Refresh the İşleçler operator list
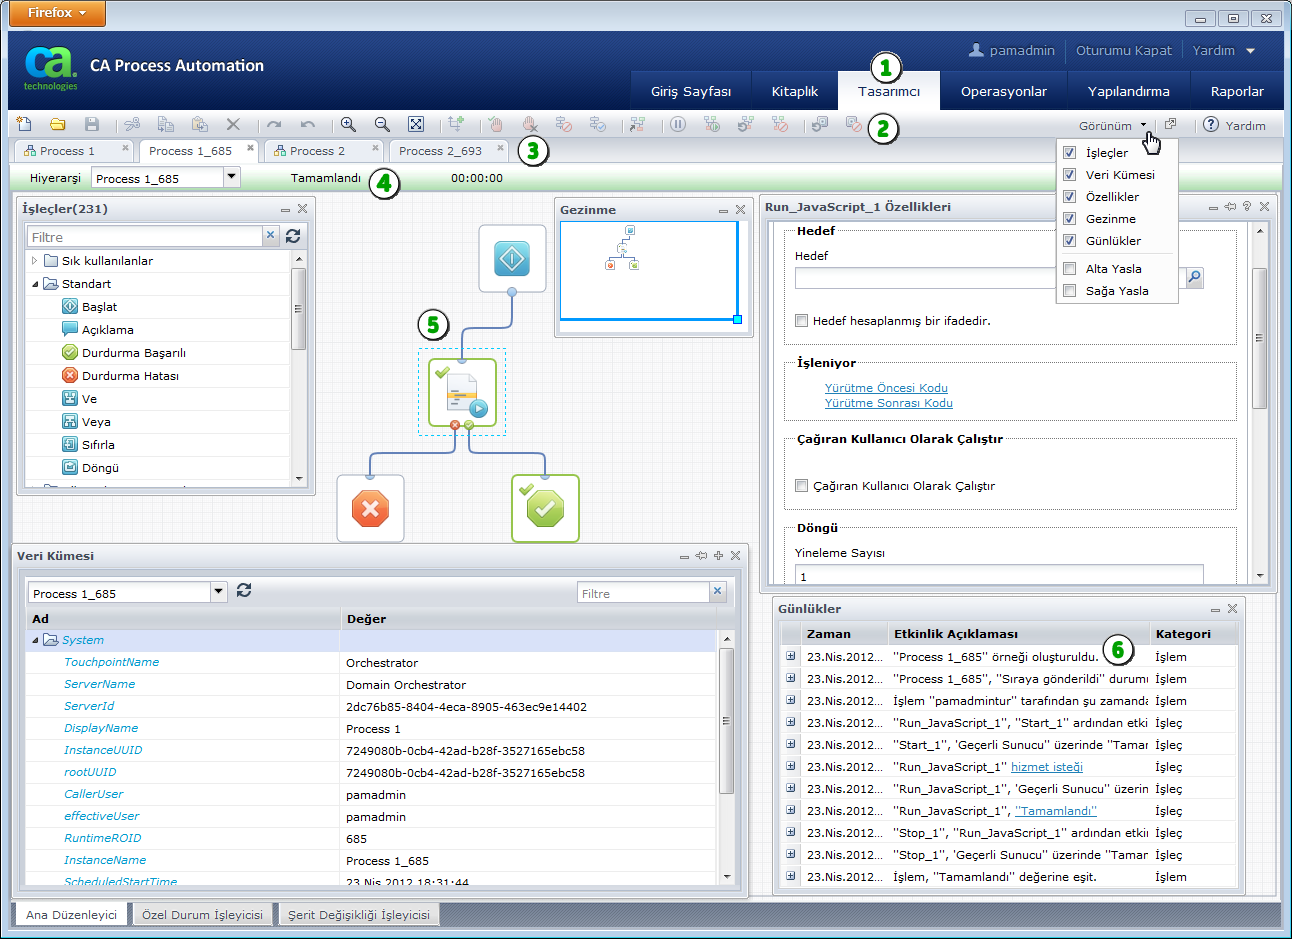 (x=293, y=236)
